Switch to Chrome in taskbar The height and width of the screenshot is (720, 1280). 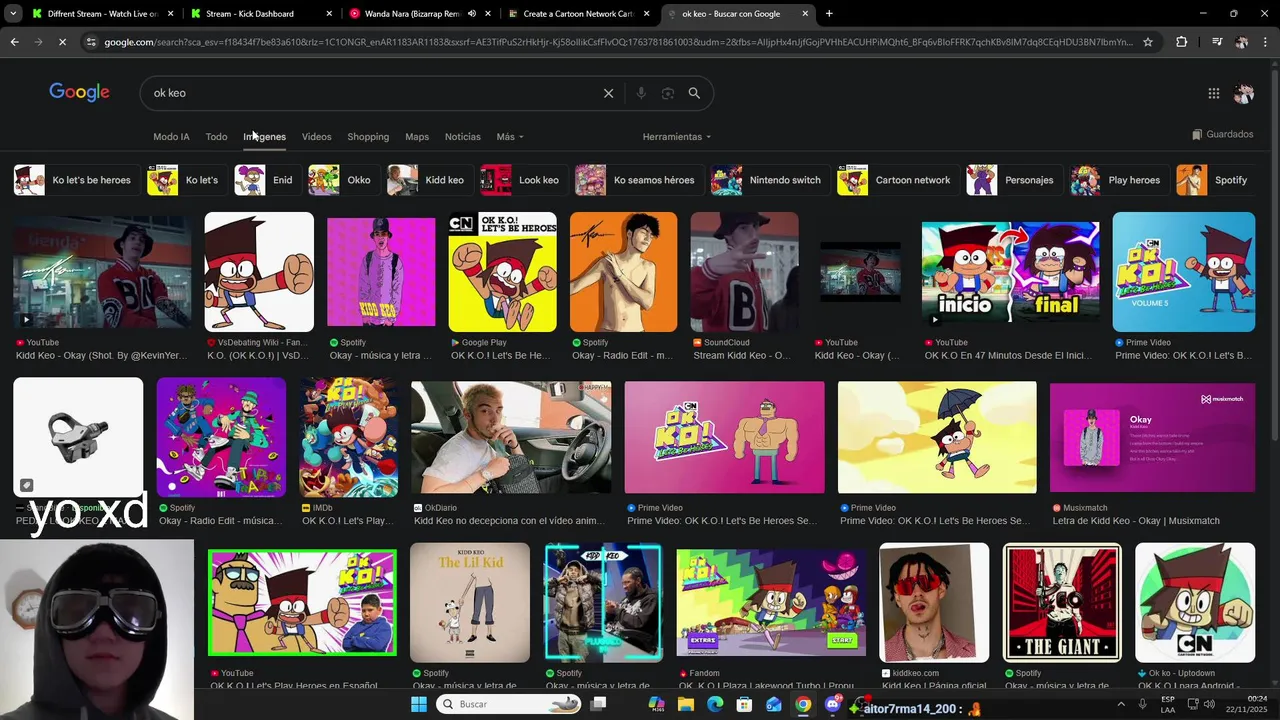coord(803,704)
